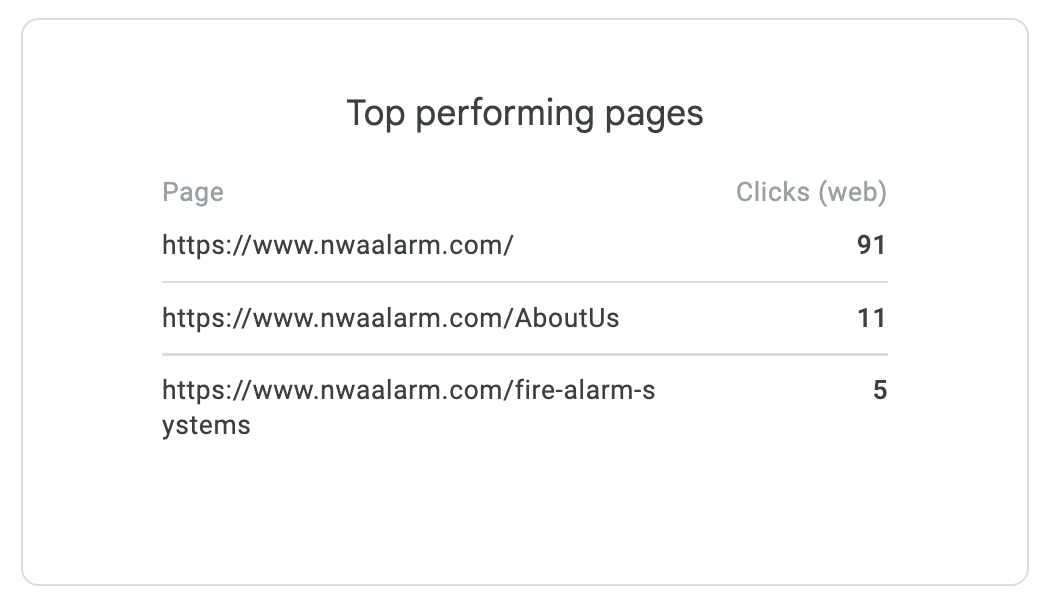The width and height of the screenshot is (1048, 604).
Task: Click the empty area at the card's bottom
Action: coord(524,520)
